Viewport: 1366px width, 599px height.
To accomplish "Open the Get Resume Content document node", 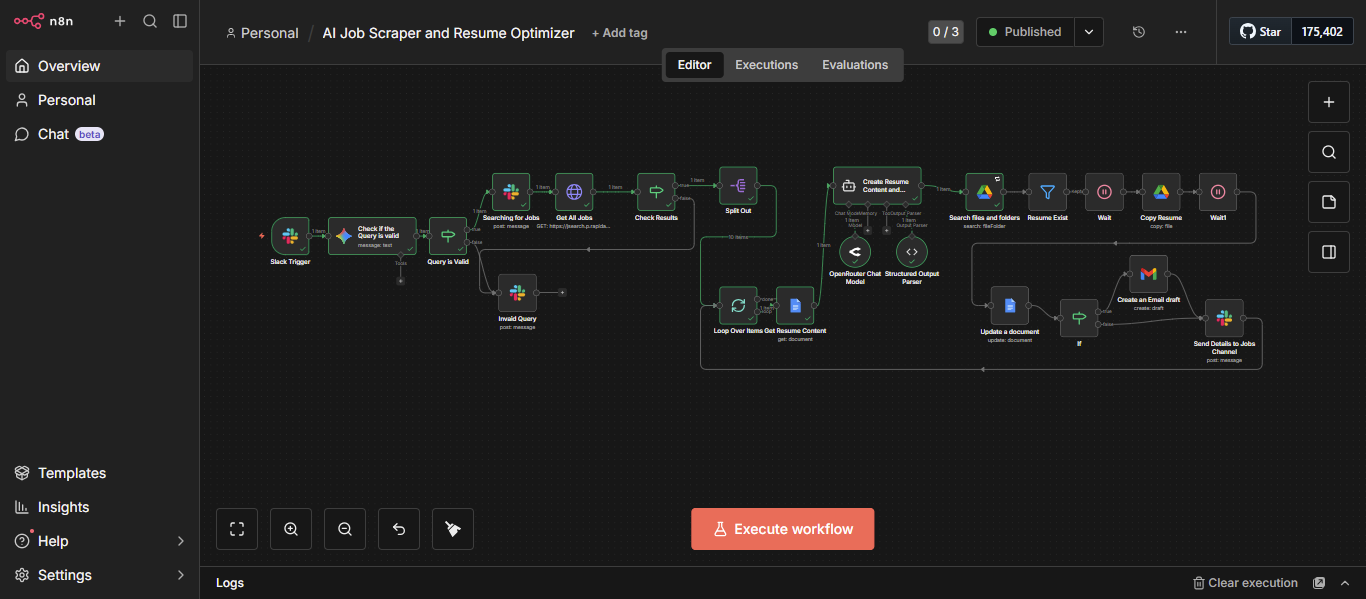I will point(795,305).
